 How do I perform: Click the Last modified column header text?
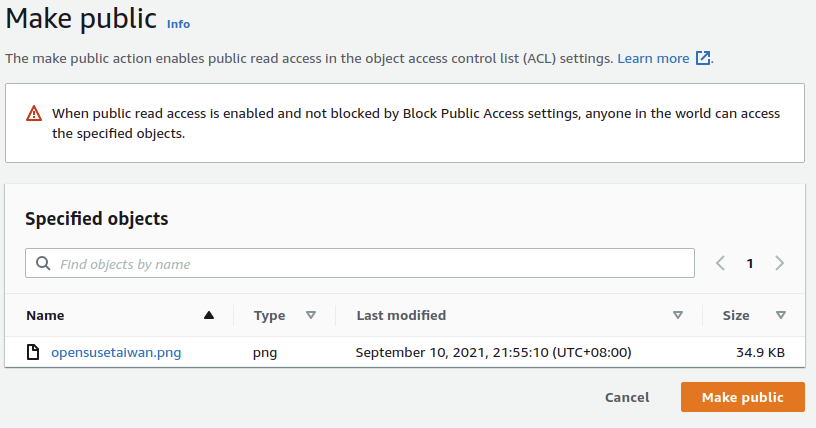pos(401,316)
